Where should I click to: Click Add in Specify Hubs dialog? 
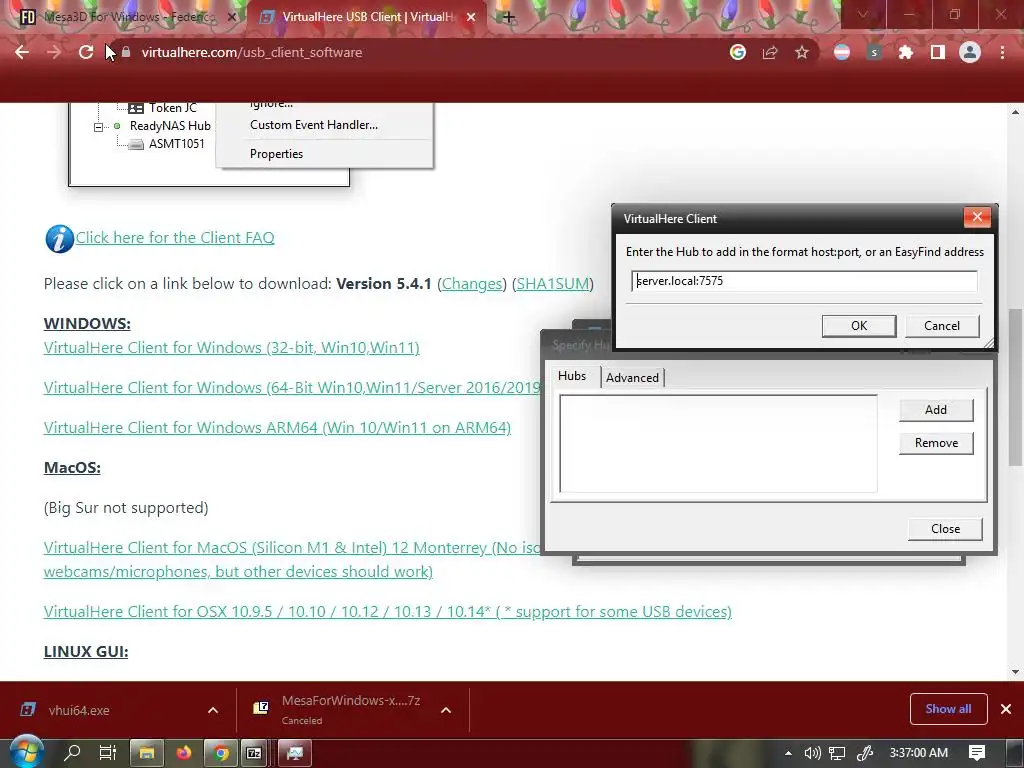coord(936,409)
